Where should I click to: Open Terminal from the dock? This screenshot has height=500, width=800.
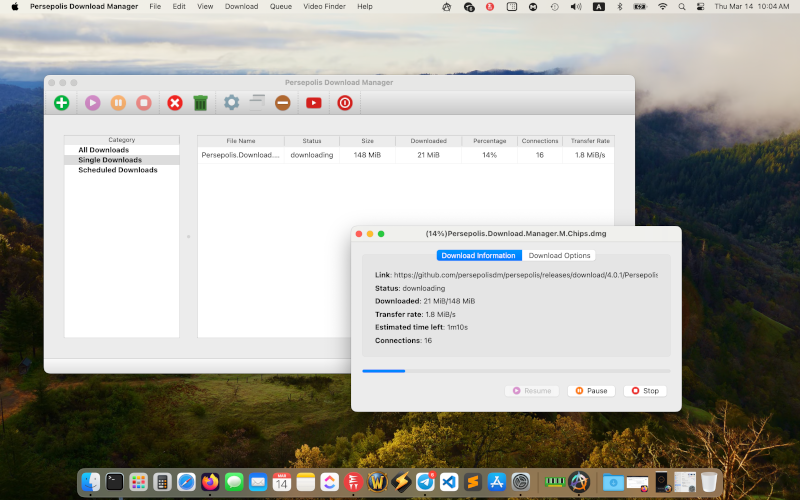(x=115, y=482)
